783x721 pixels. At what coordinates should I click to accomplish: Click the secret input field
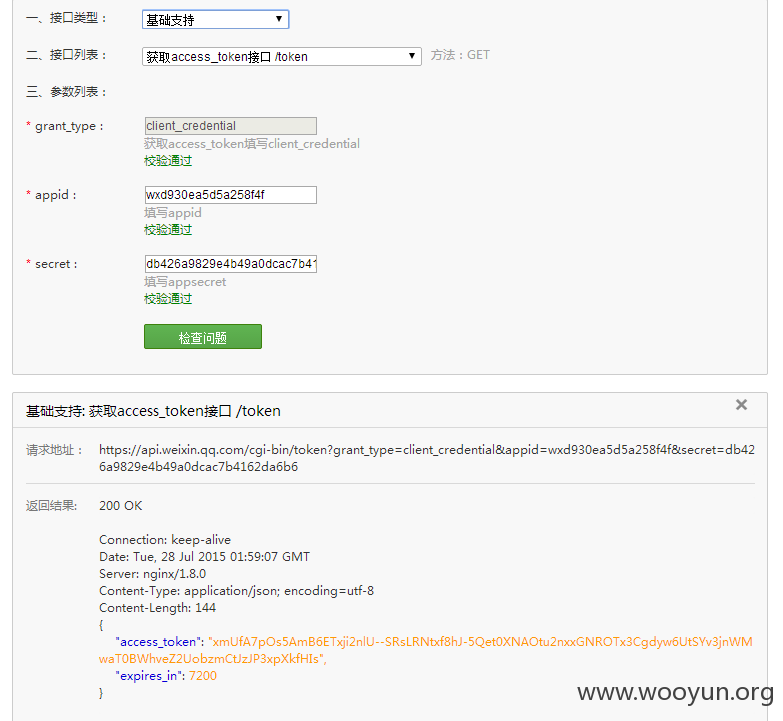[231, 264]
